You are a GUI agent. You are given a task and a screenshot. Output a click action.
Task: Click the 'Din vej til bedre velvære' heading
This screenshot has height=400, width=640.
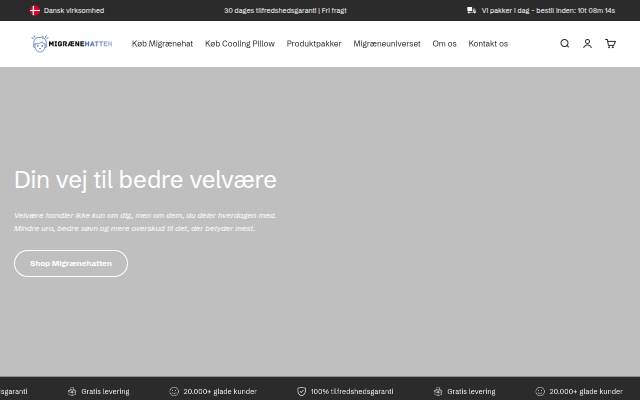tap(145, 180)
